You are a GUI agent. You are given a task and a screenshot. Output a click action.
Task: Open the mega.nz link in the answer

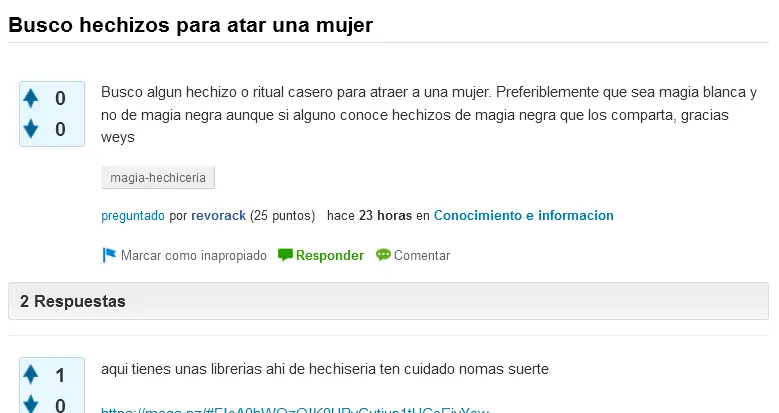click(x=295, y=410)
